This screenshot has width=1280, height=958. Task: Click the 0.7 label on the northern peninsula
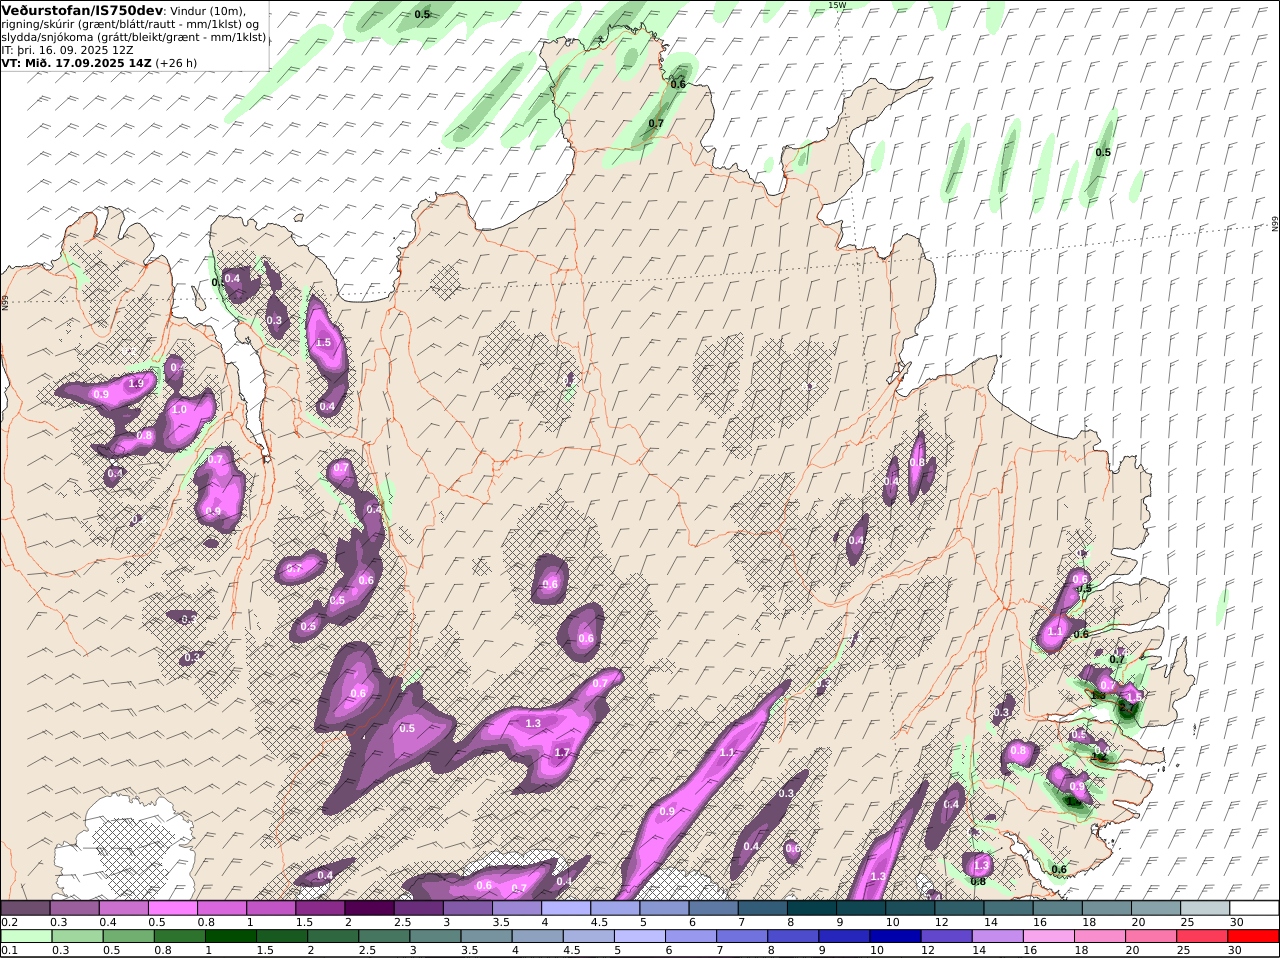coord(656,123)
